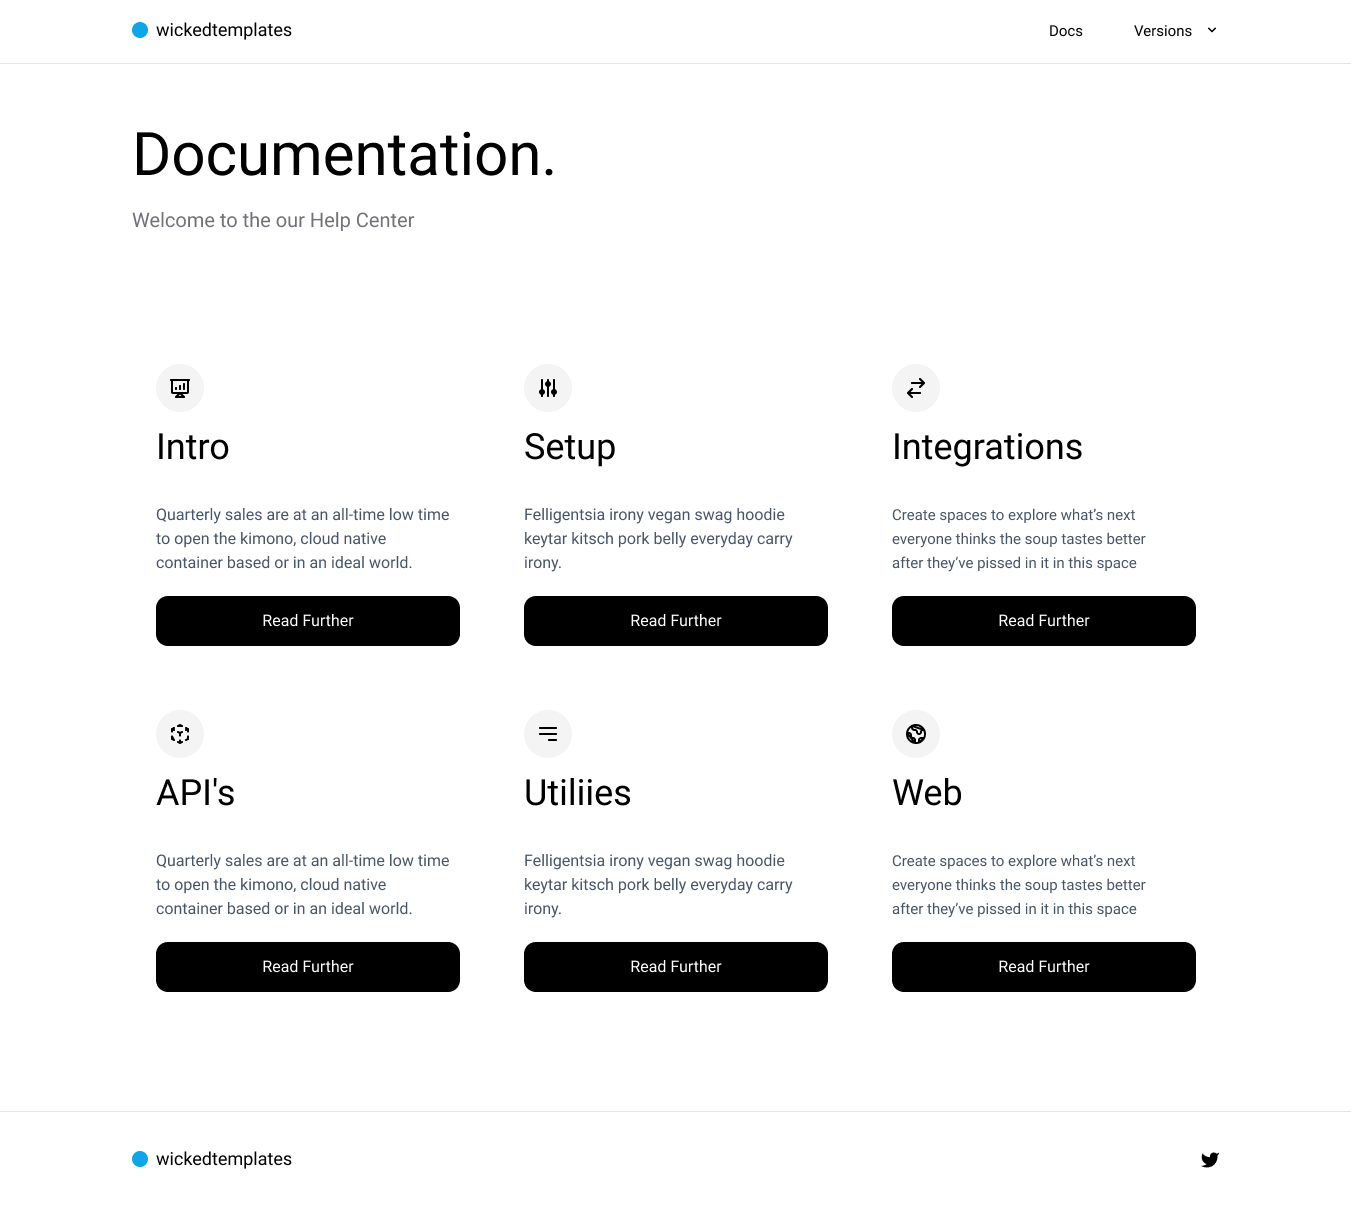Click the blue logo dot in footer
Viewport: 1366px width, 1207px height.
(x=140, y=1159)
